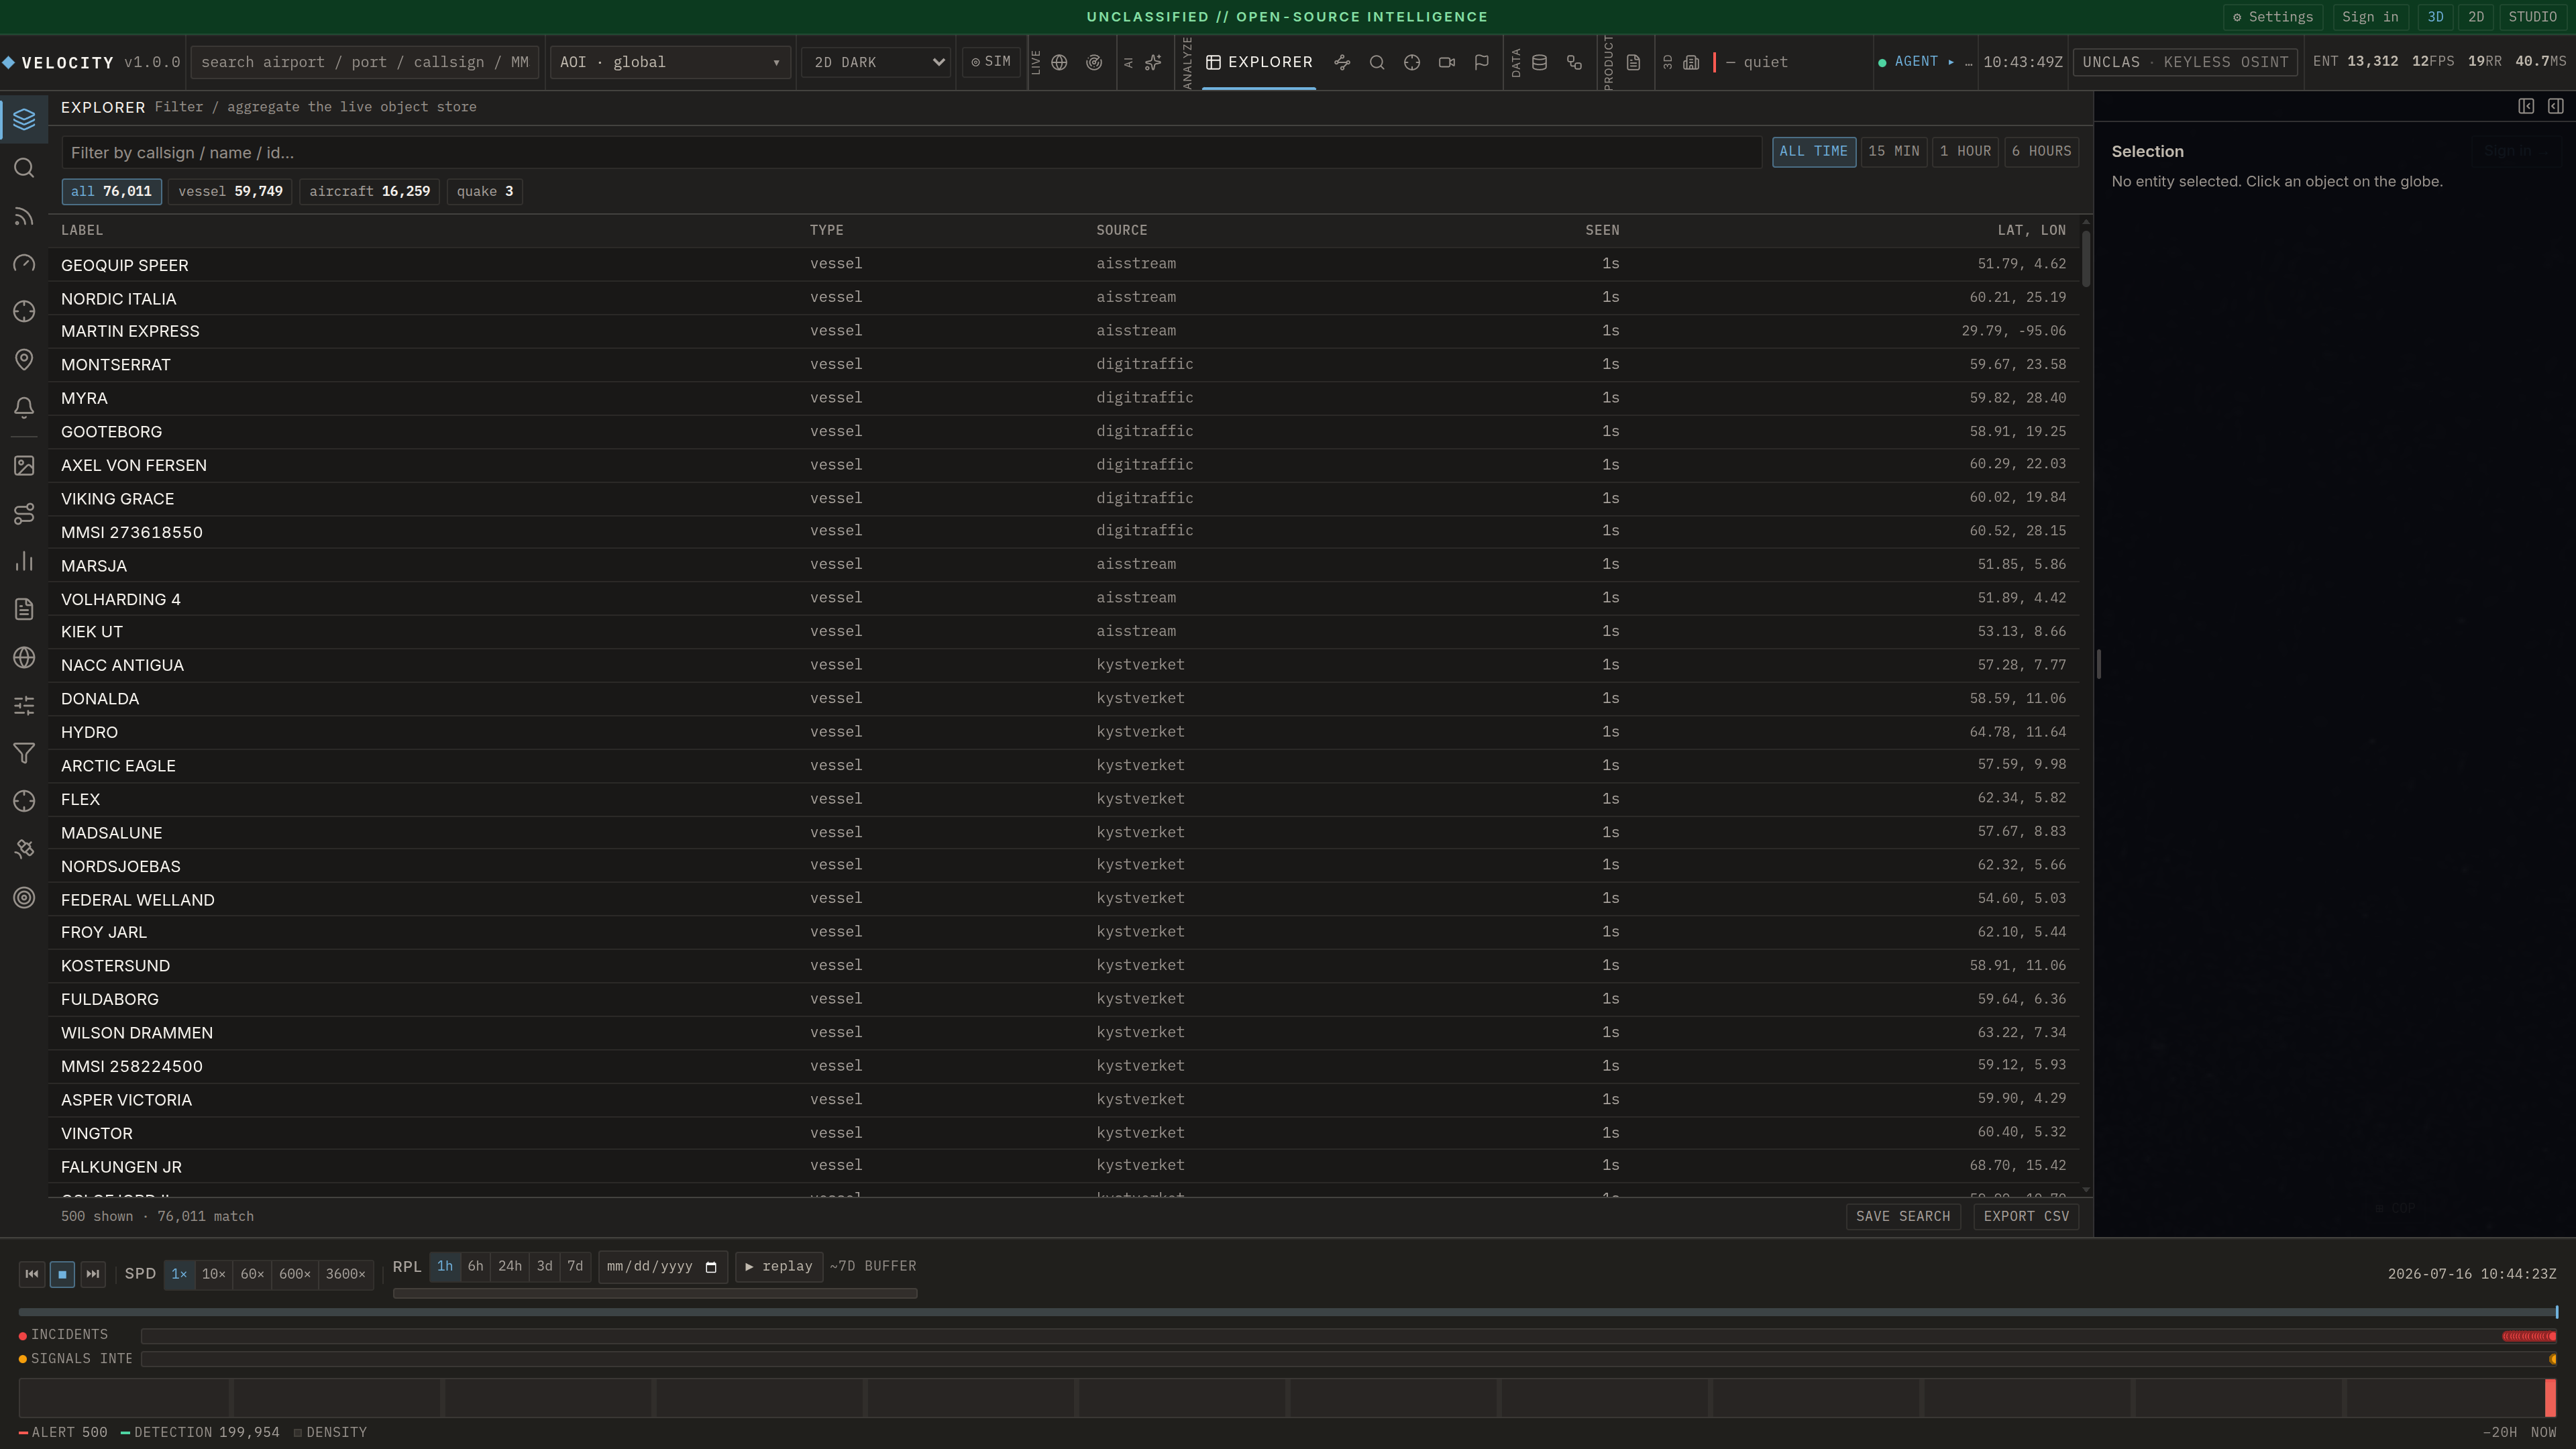Toggle 3D buildings icon
This screenshot has height=1449, width=2576.
(x=1691, y=62)
